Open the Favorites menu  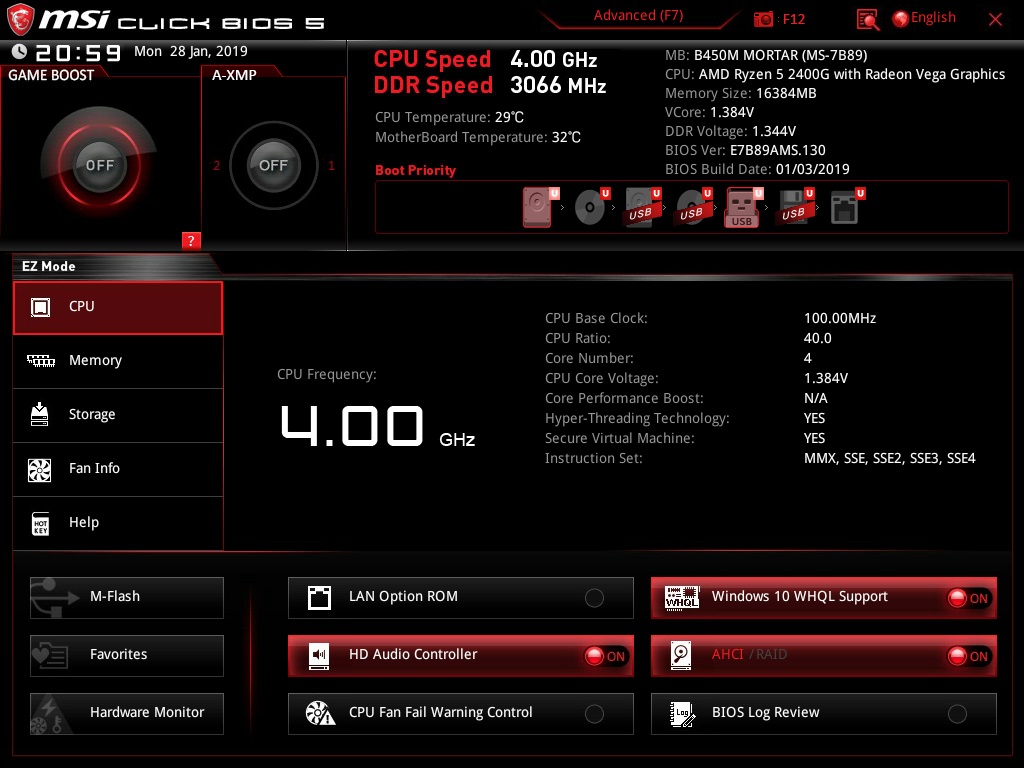point(127,656)
